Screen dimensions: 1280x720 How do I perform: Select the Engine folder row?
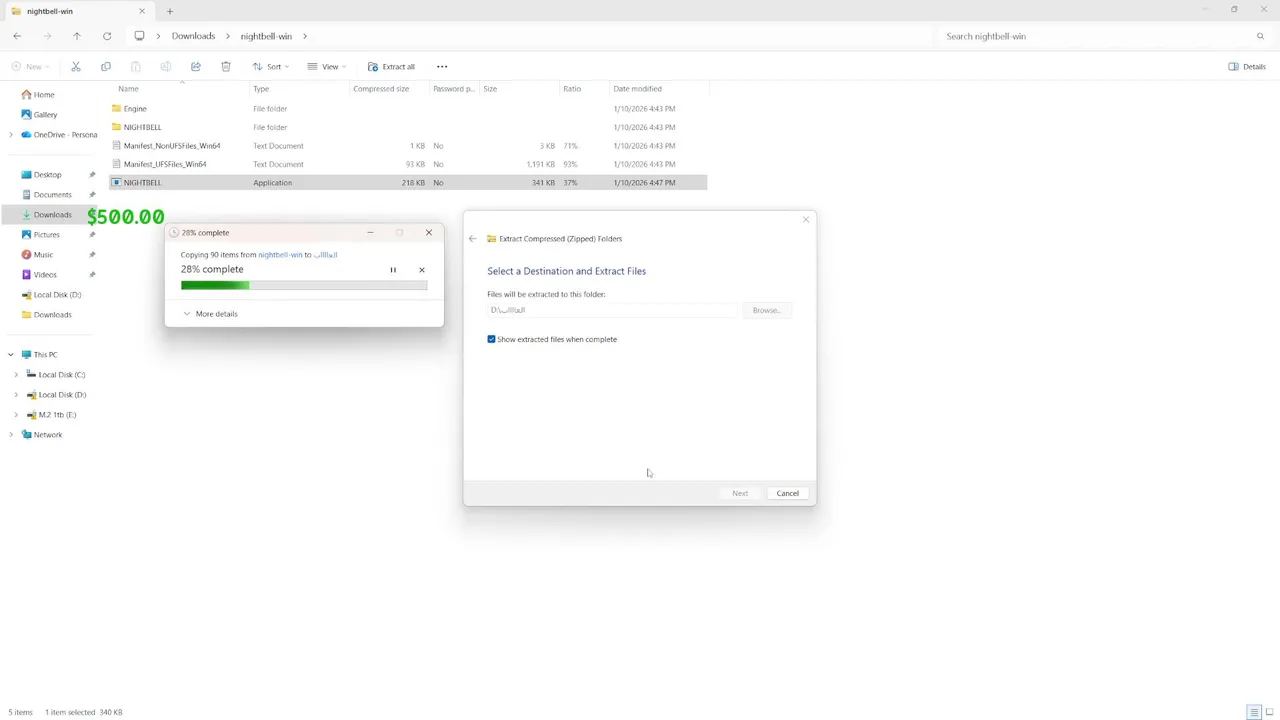(x=408, y=109)
